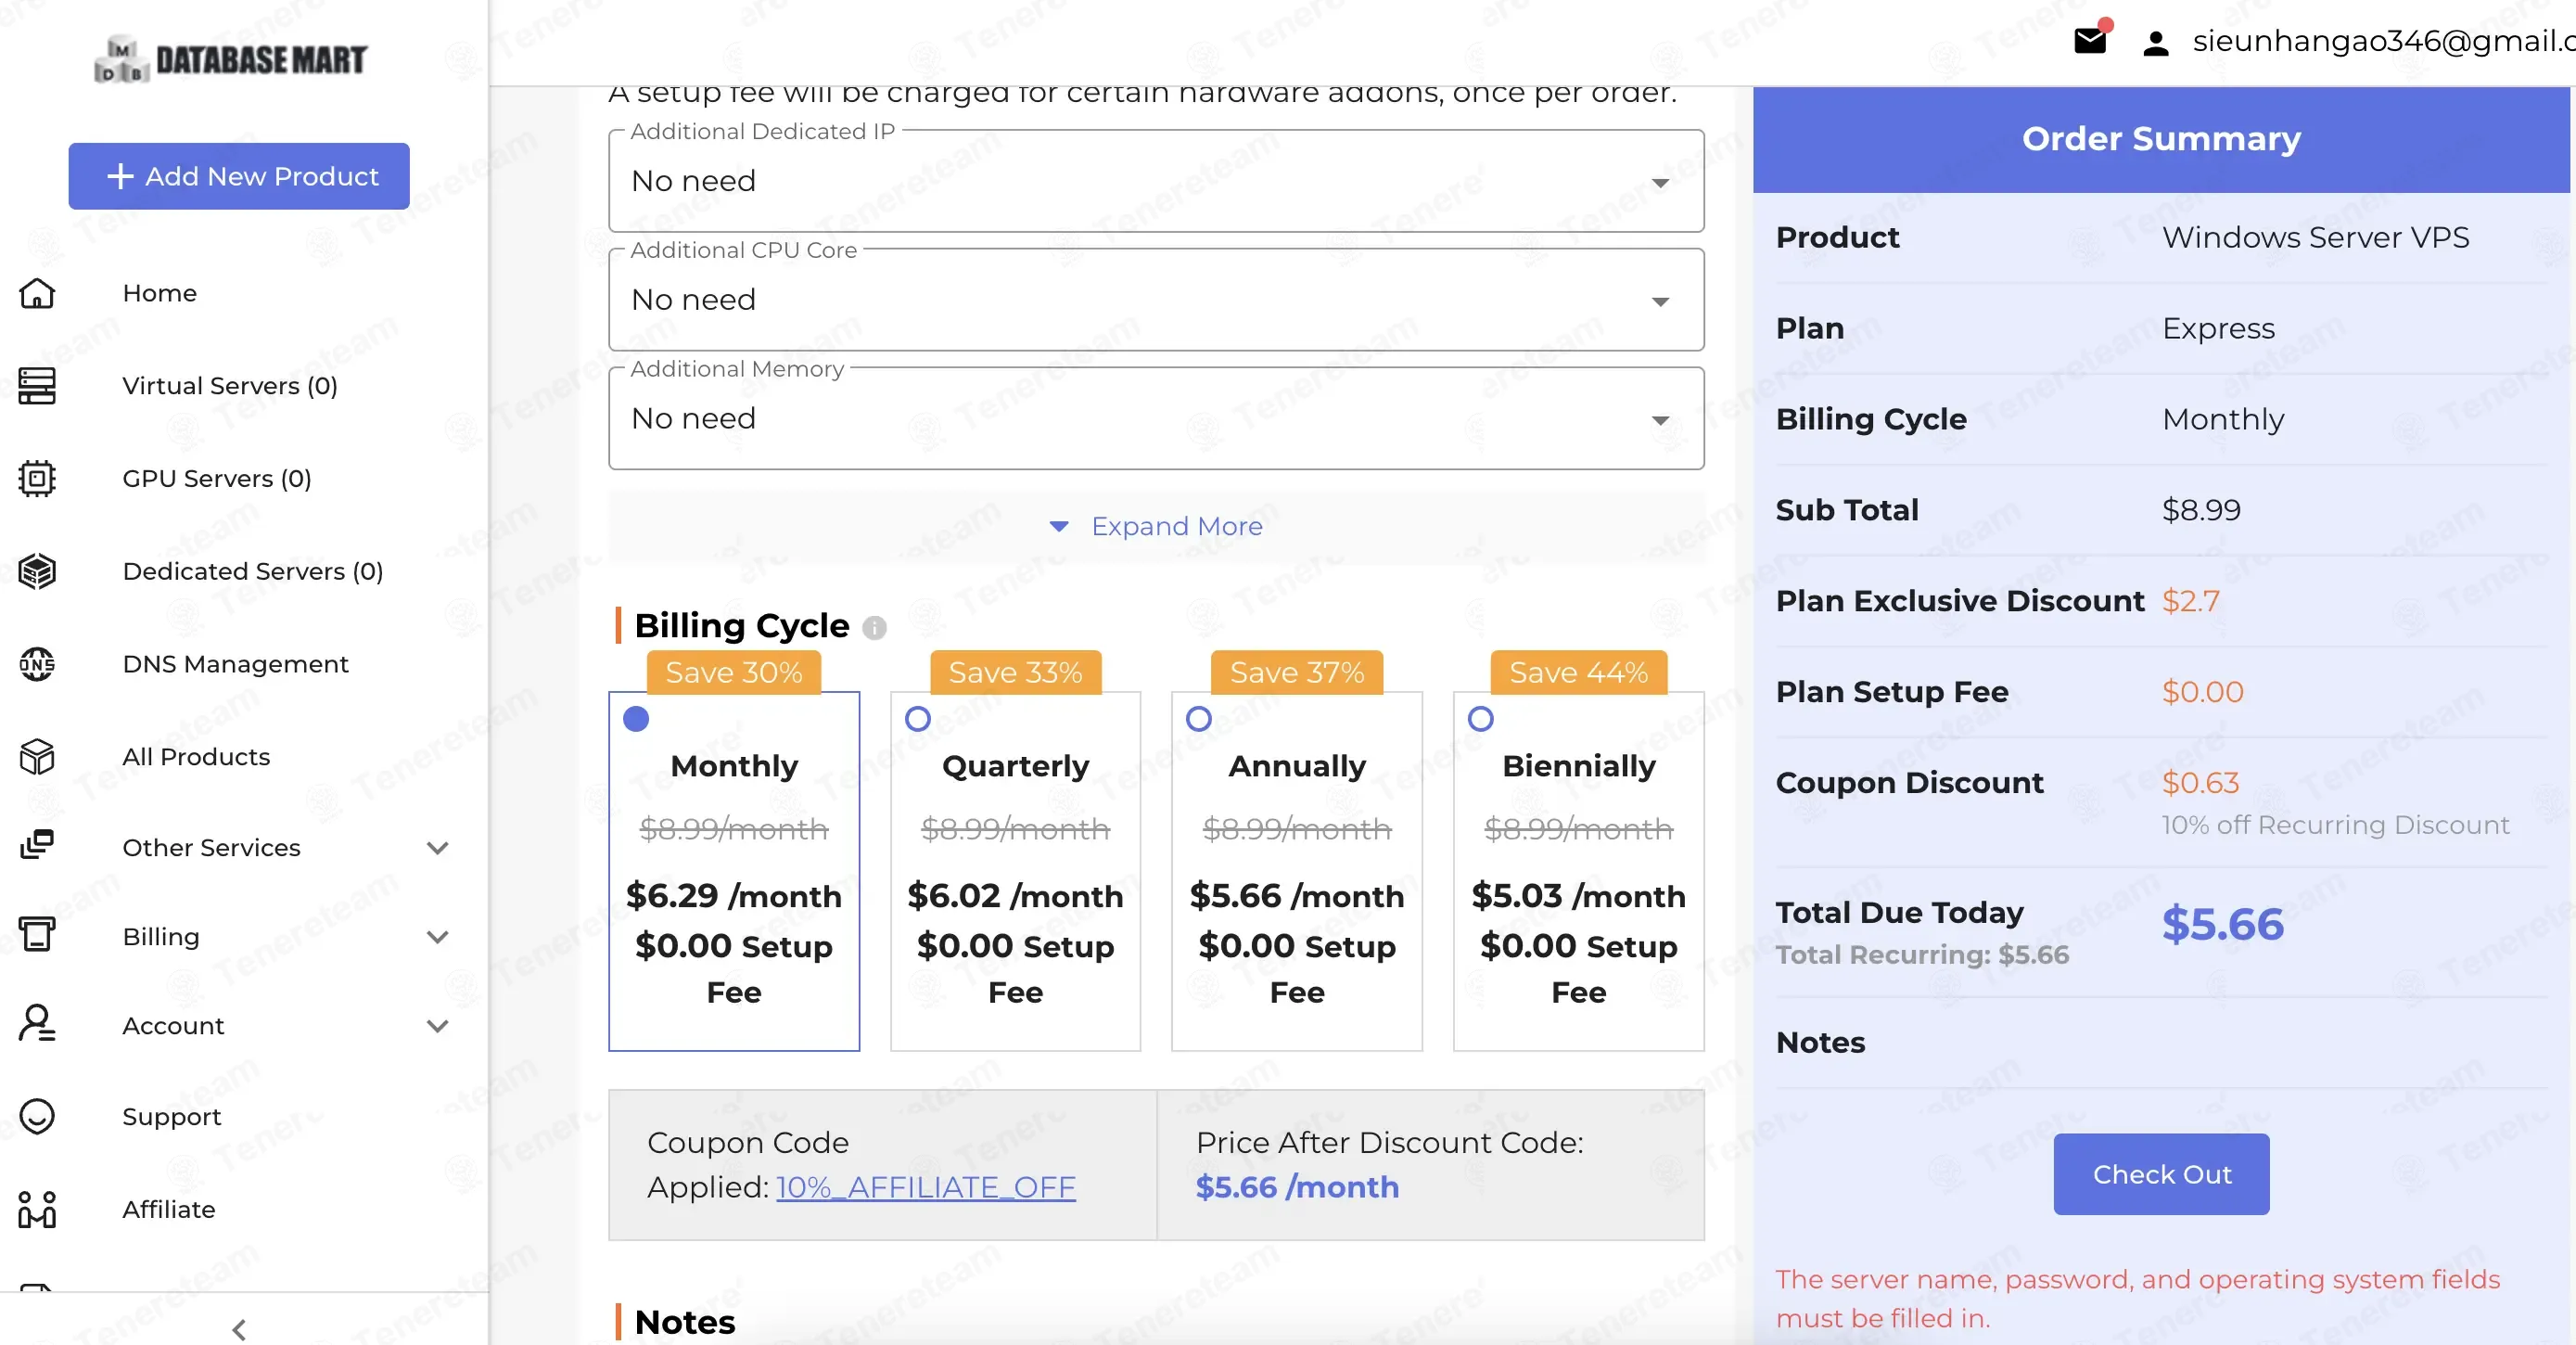
Task: Open Support menu item
Action: click(x=172, y=1117)
